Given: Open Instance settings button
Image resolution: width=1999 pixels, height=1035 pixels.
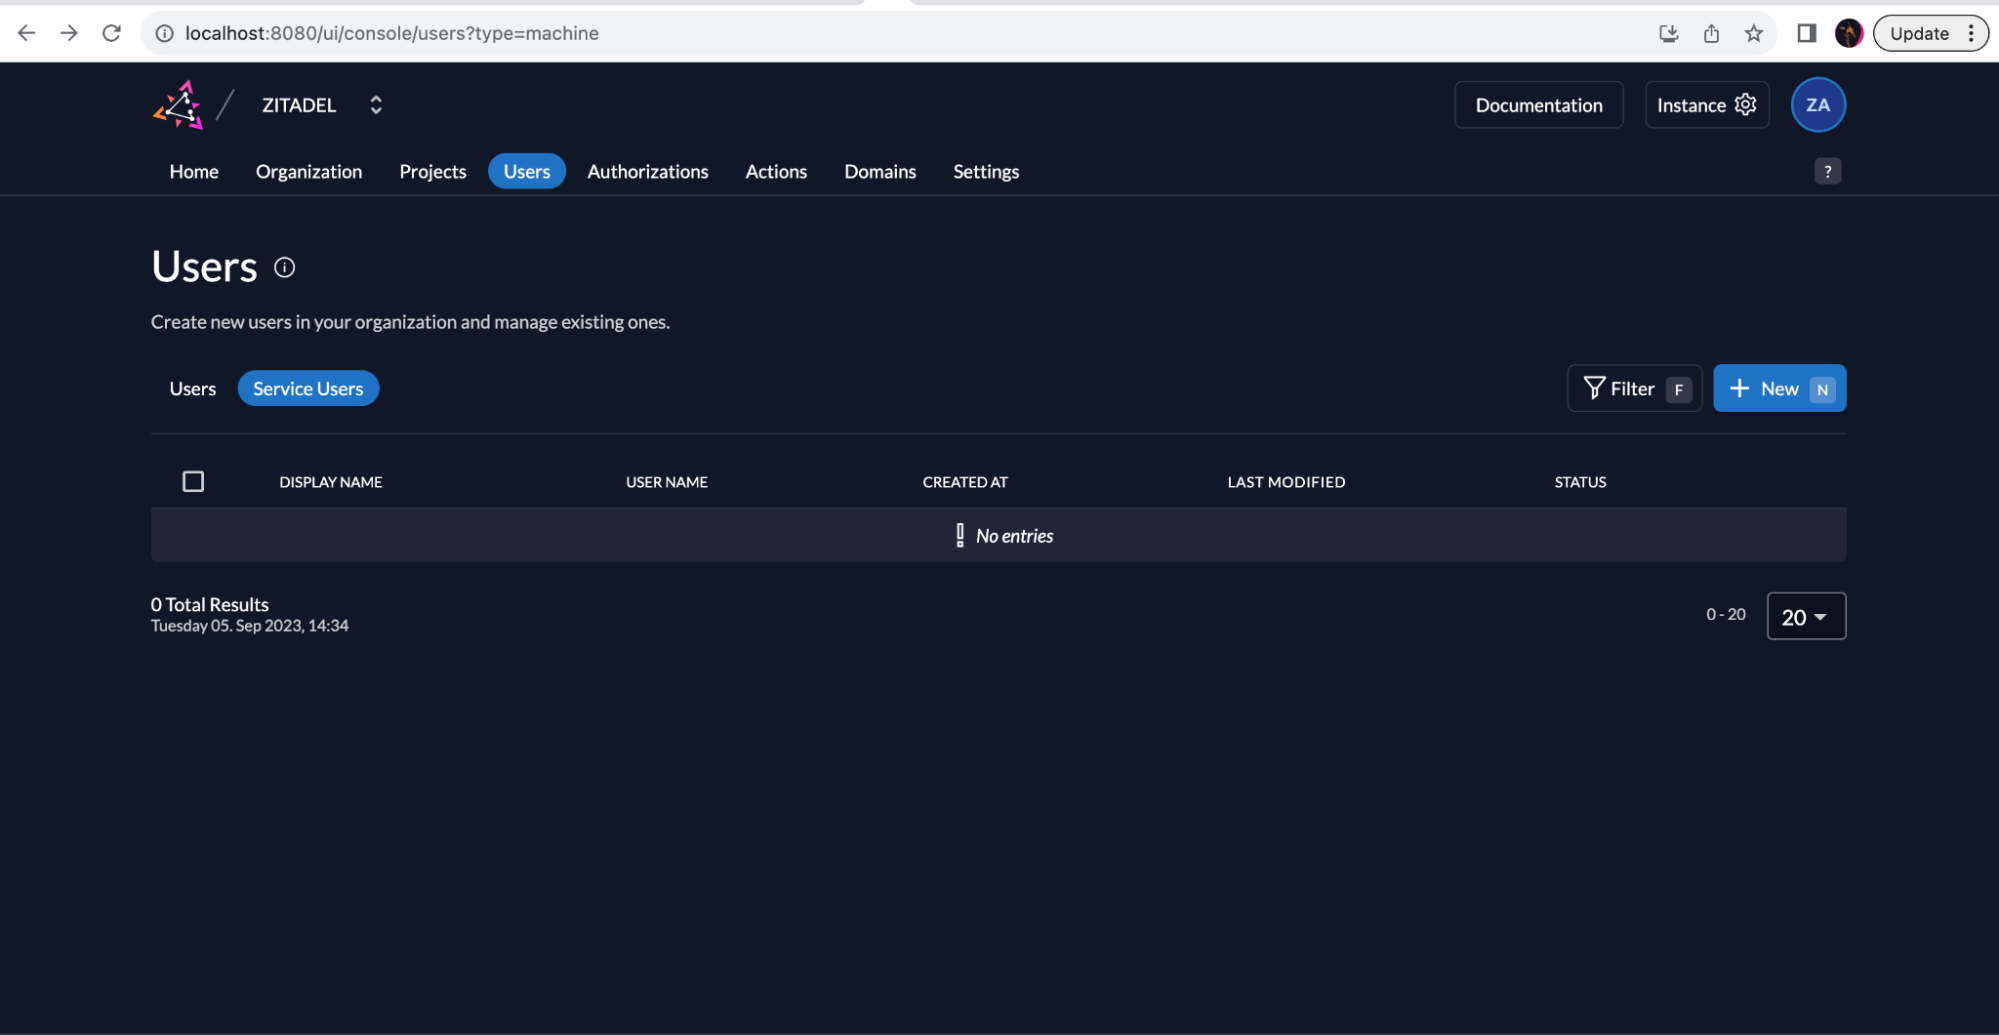Looking at the screenshot, I should pyautogui.click(x=1706, y=105).
